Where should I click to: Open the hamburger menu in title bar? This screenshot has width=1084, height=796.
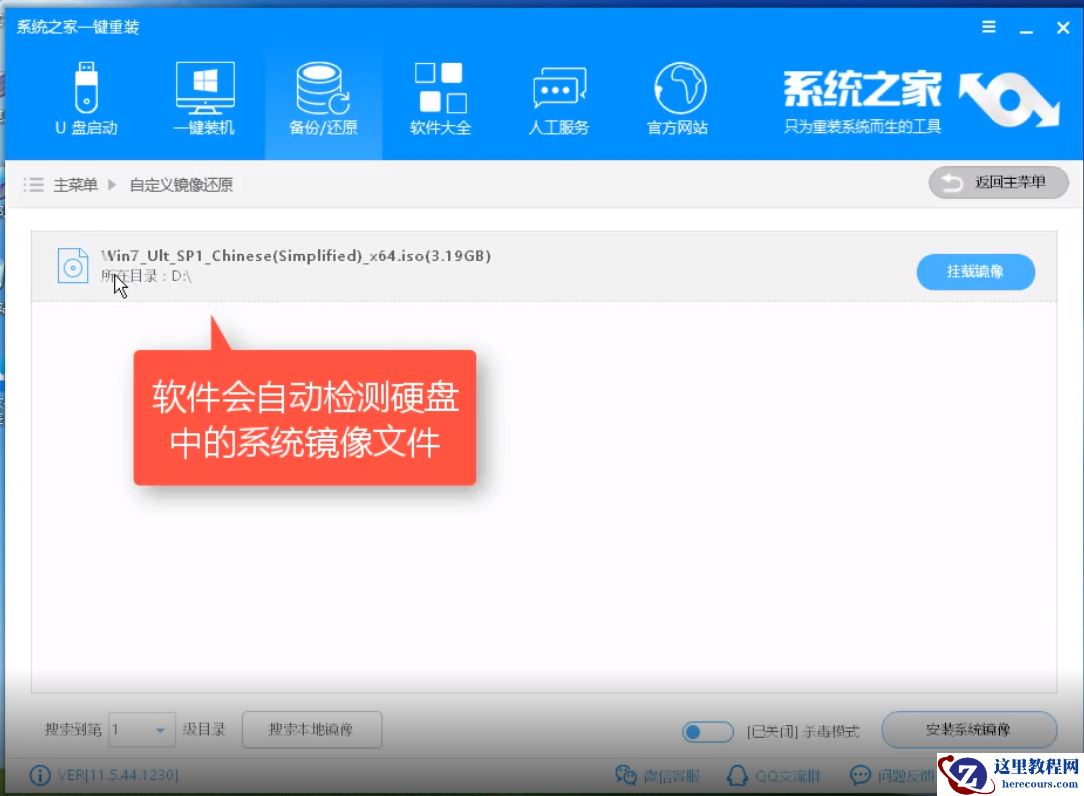pyautogui.click(x=988, y=27)
